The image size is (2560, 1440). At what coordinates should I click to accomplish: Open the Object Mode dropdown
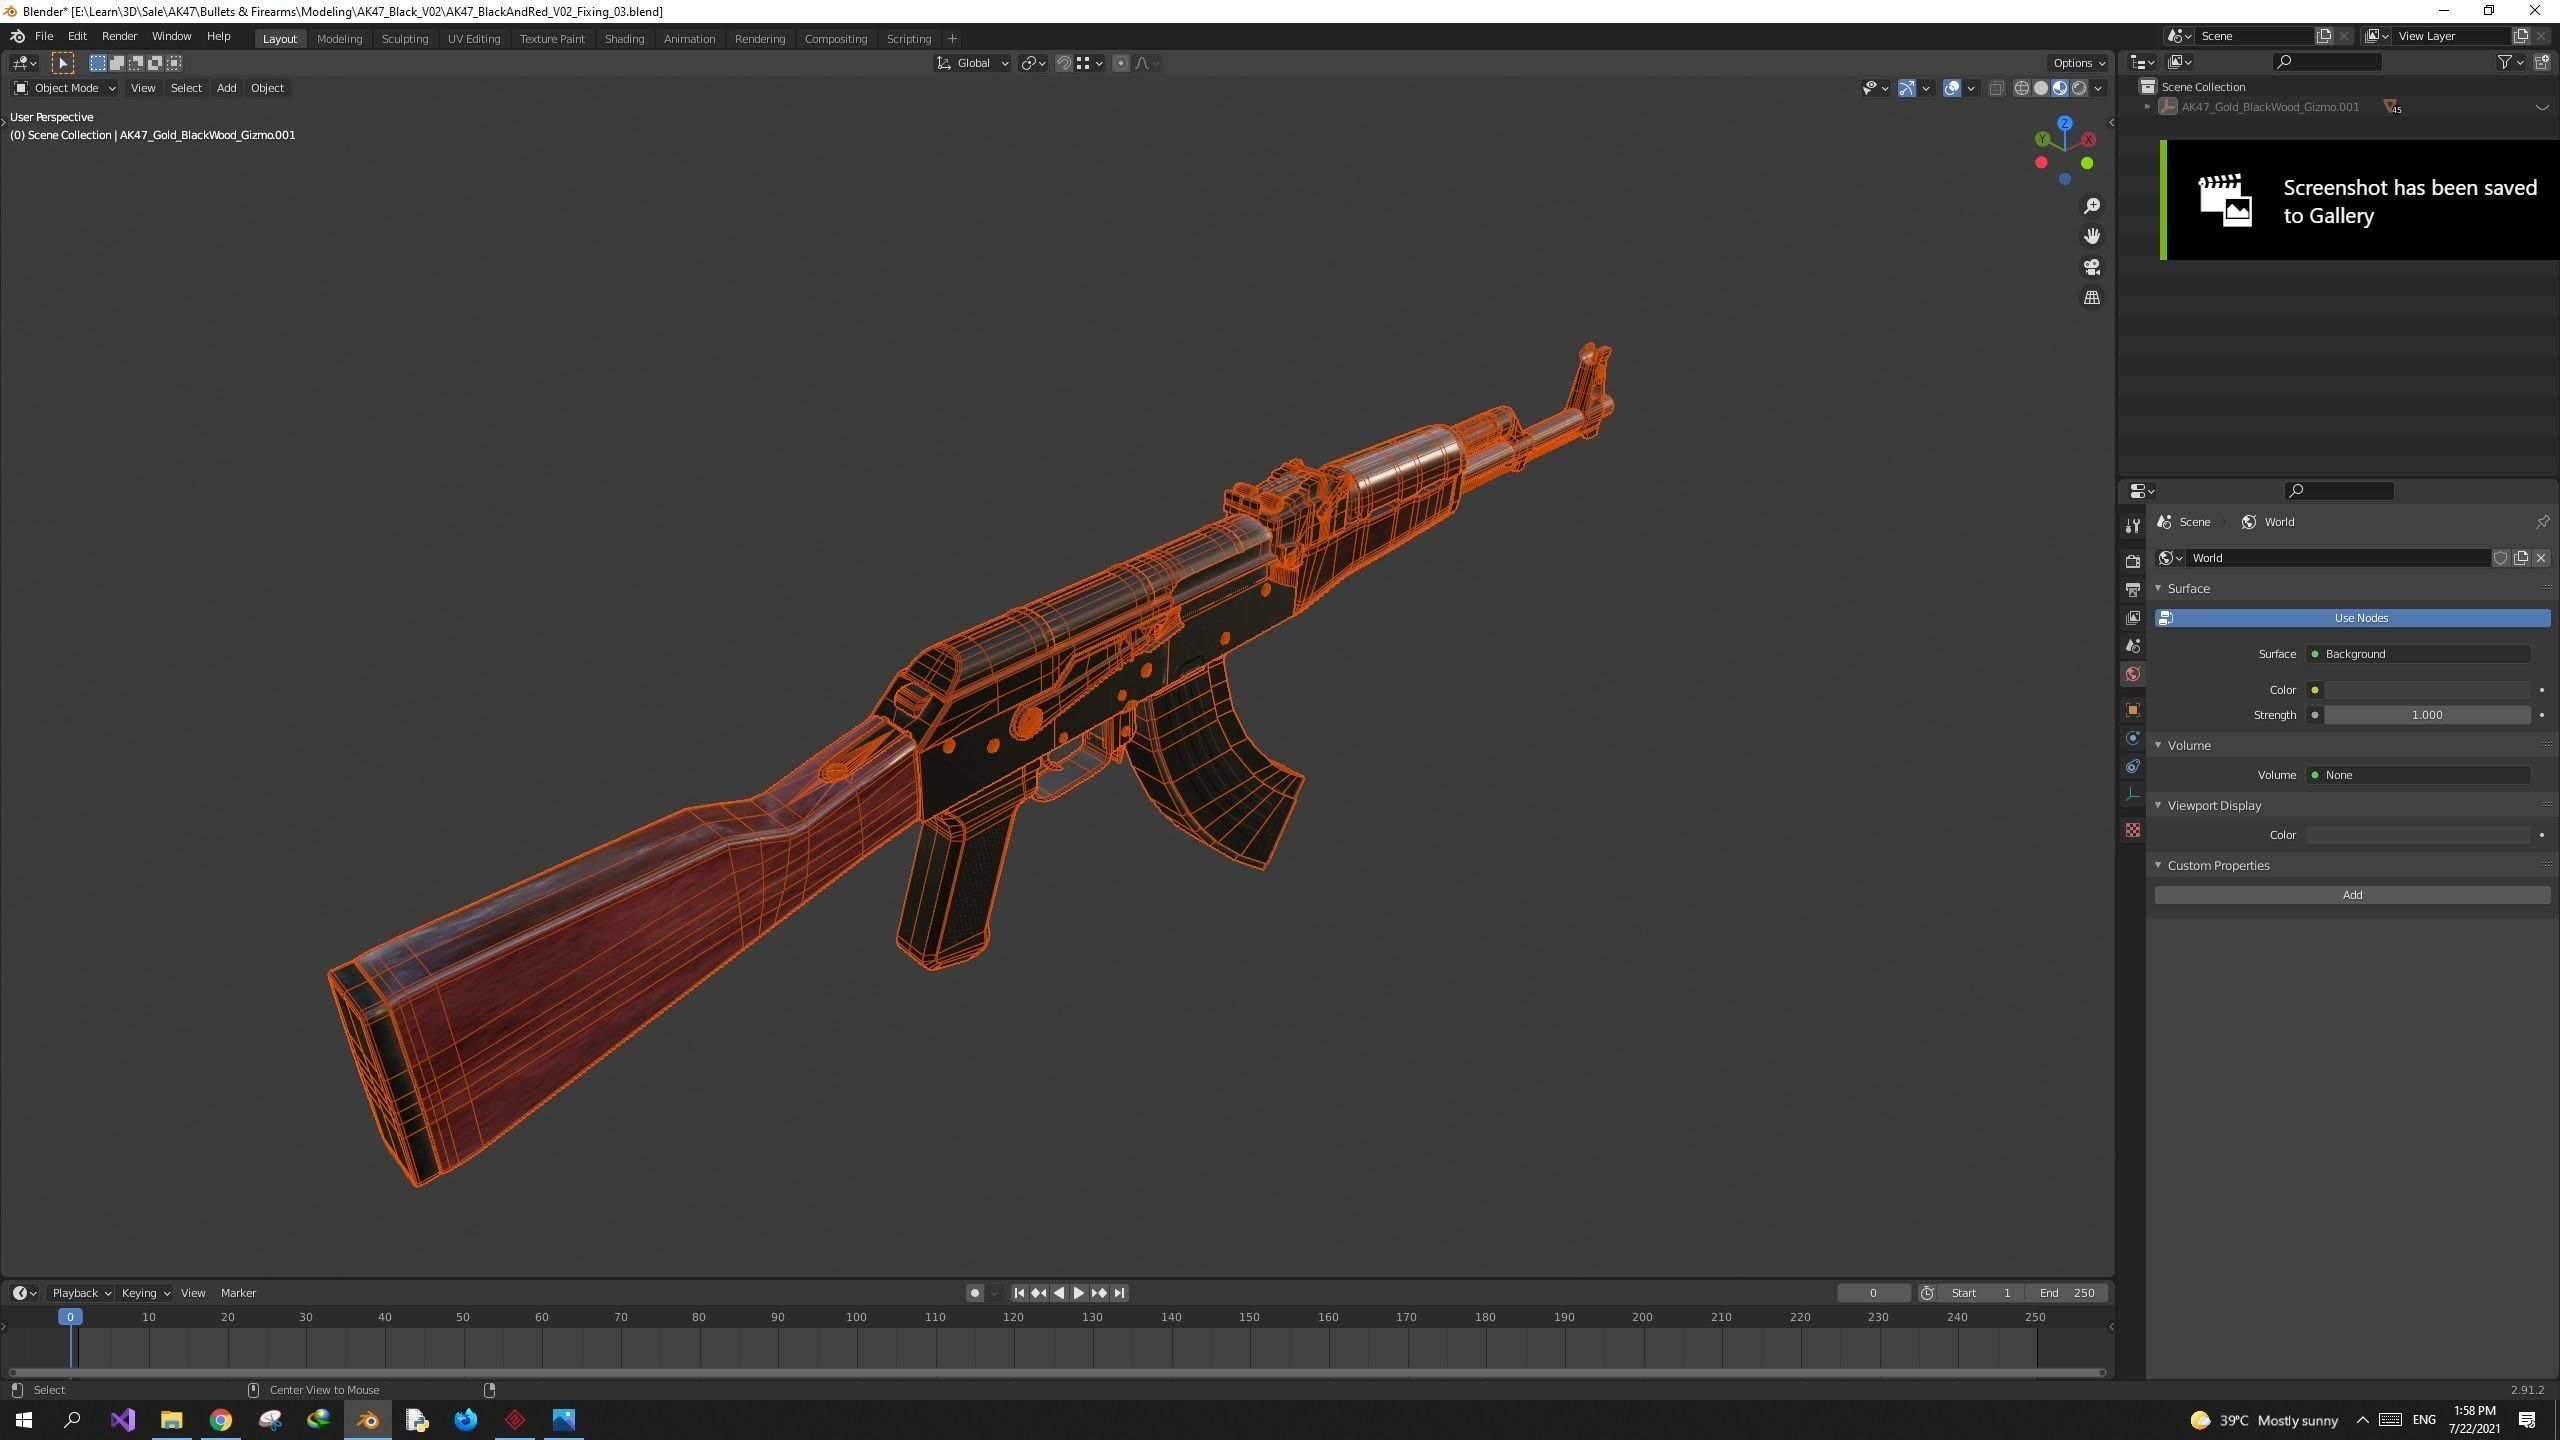tap(64, 88)
